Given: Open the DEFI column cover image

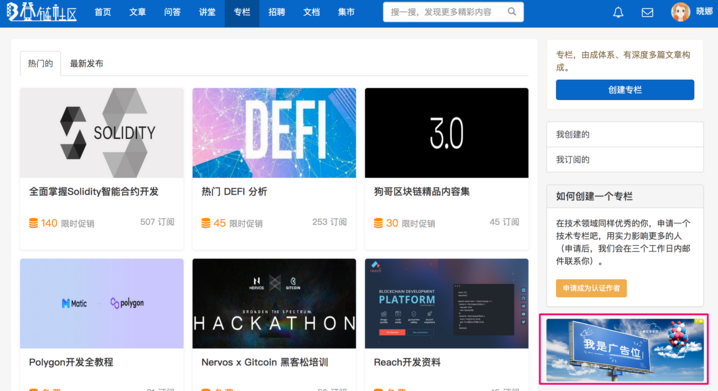Looking at the screenshot, I should (x=274, y=133).
